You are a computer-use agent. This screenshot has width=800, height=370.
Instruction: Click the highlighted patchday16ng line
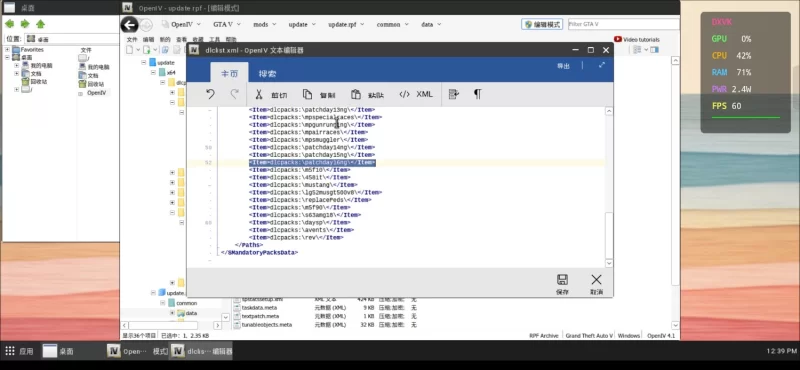[x=312, y=162]
